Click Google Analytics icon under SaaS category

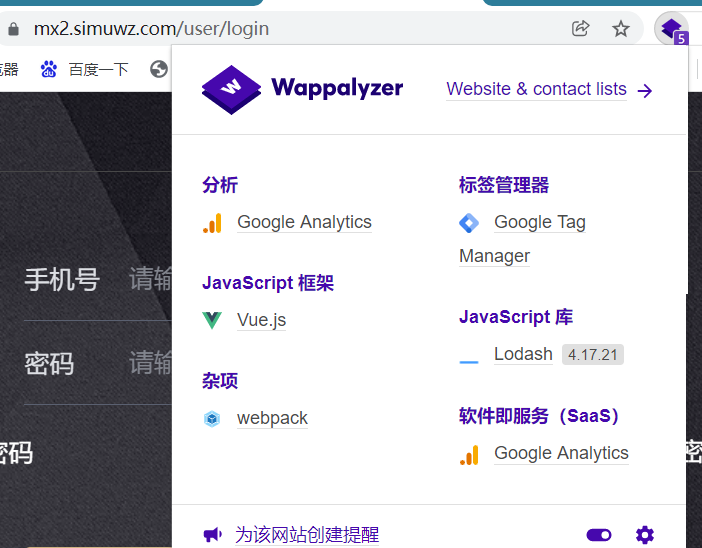[x=469, y=455]
